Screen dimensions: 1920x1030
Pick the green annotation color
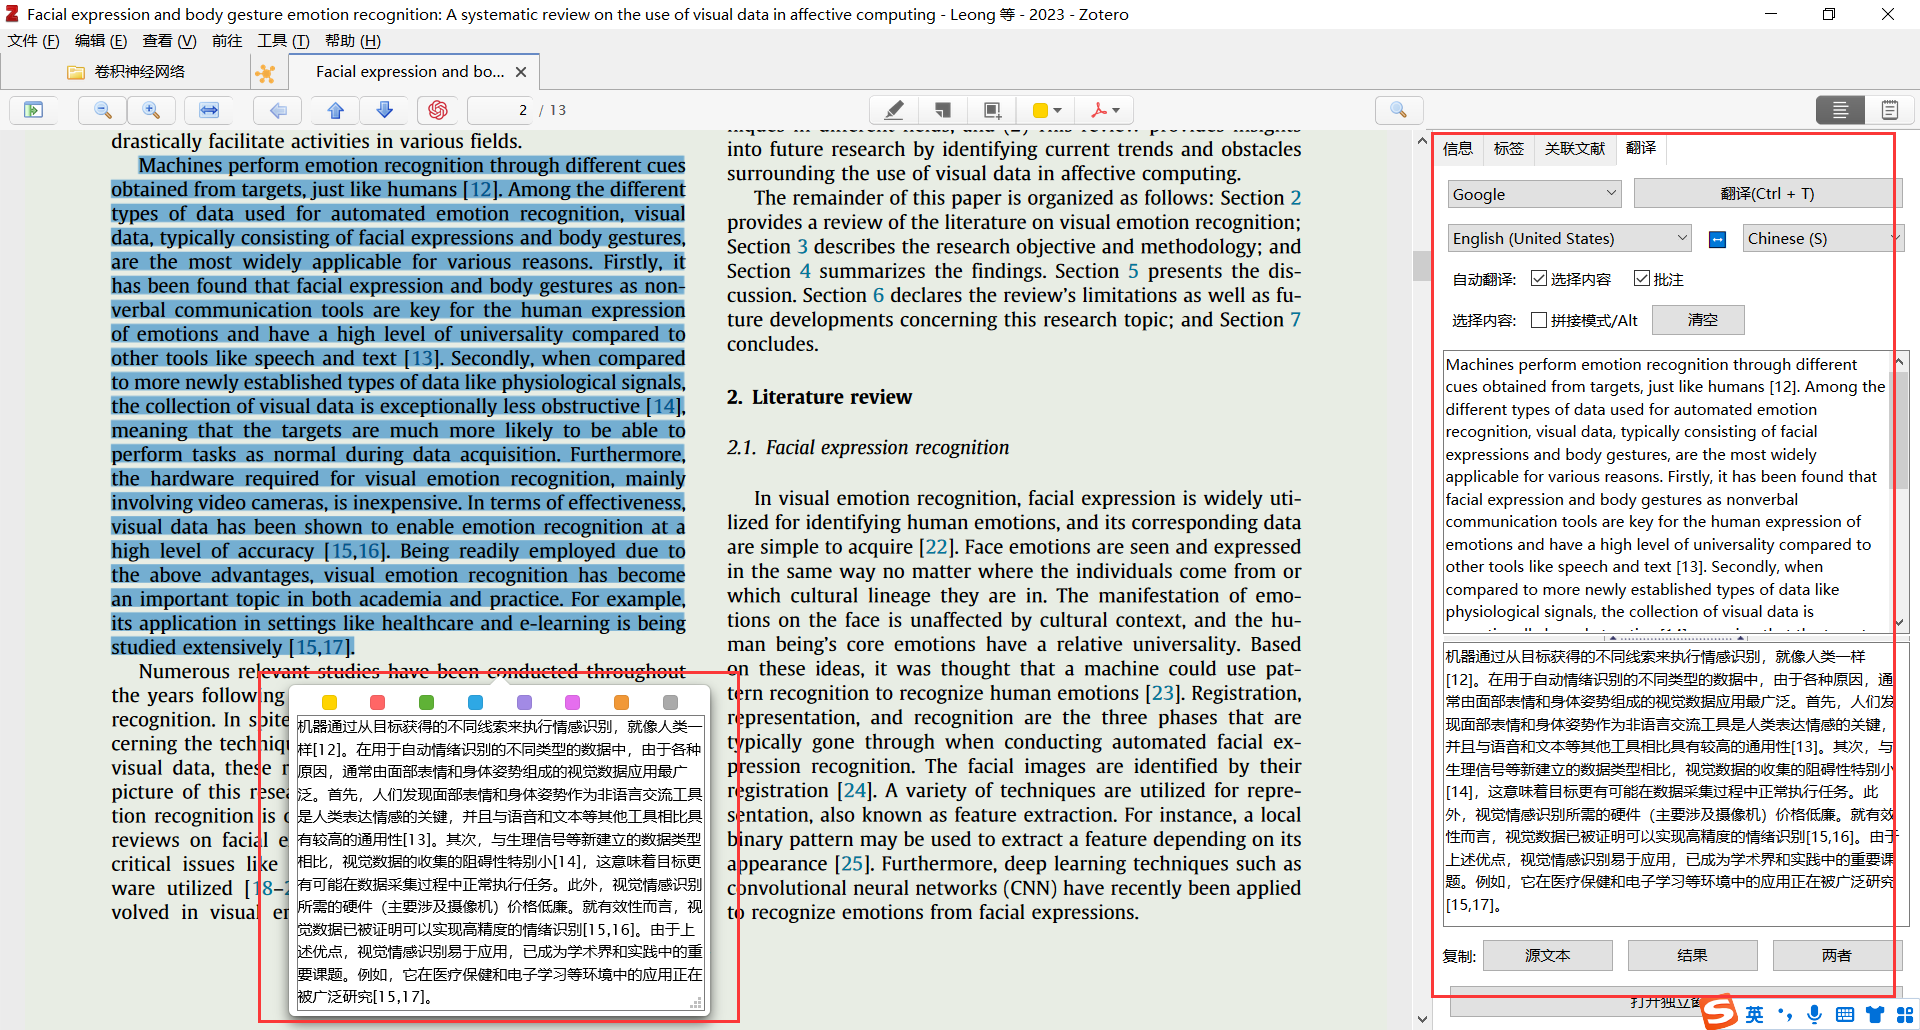pos(426,702)
